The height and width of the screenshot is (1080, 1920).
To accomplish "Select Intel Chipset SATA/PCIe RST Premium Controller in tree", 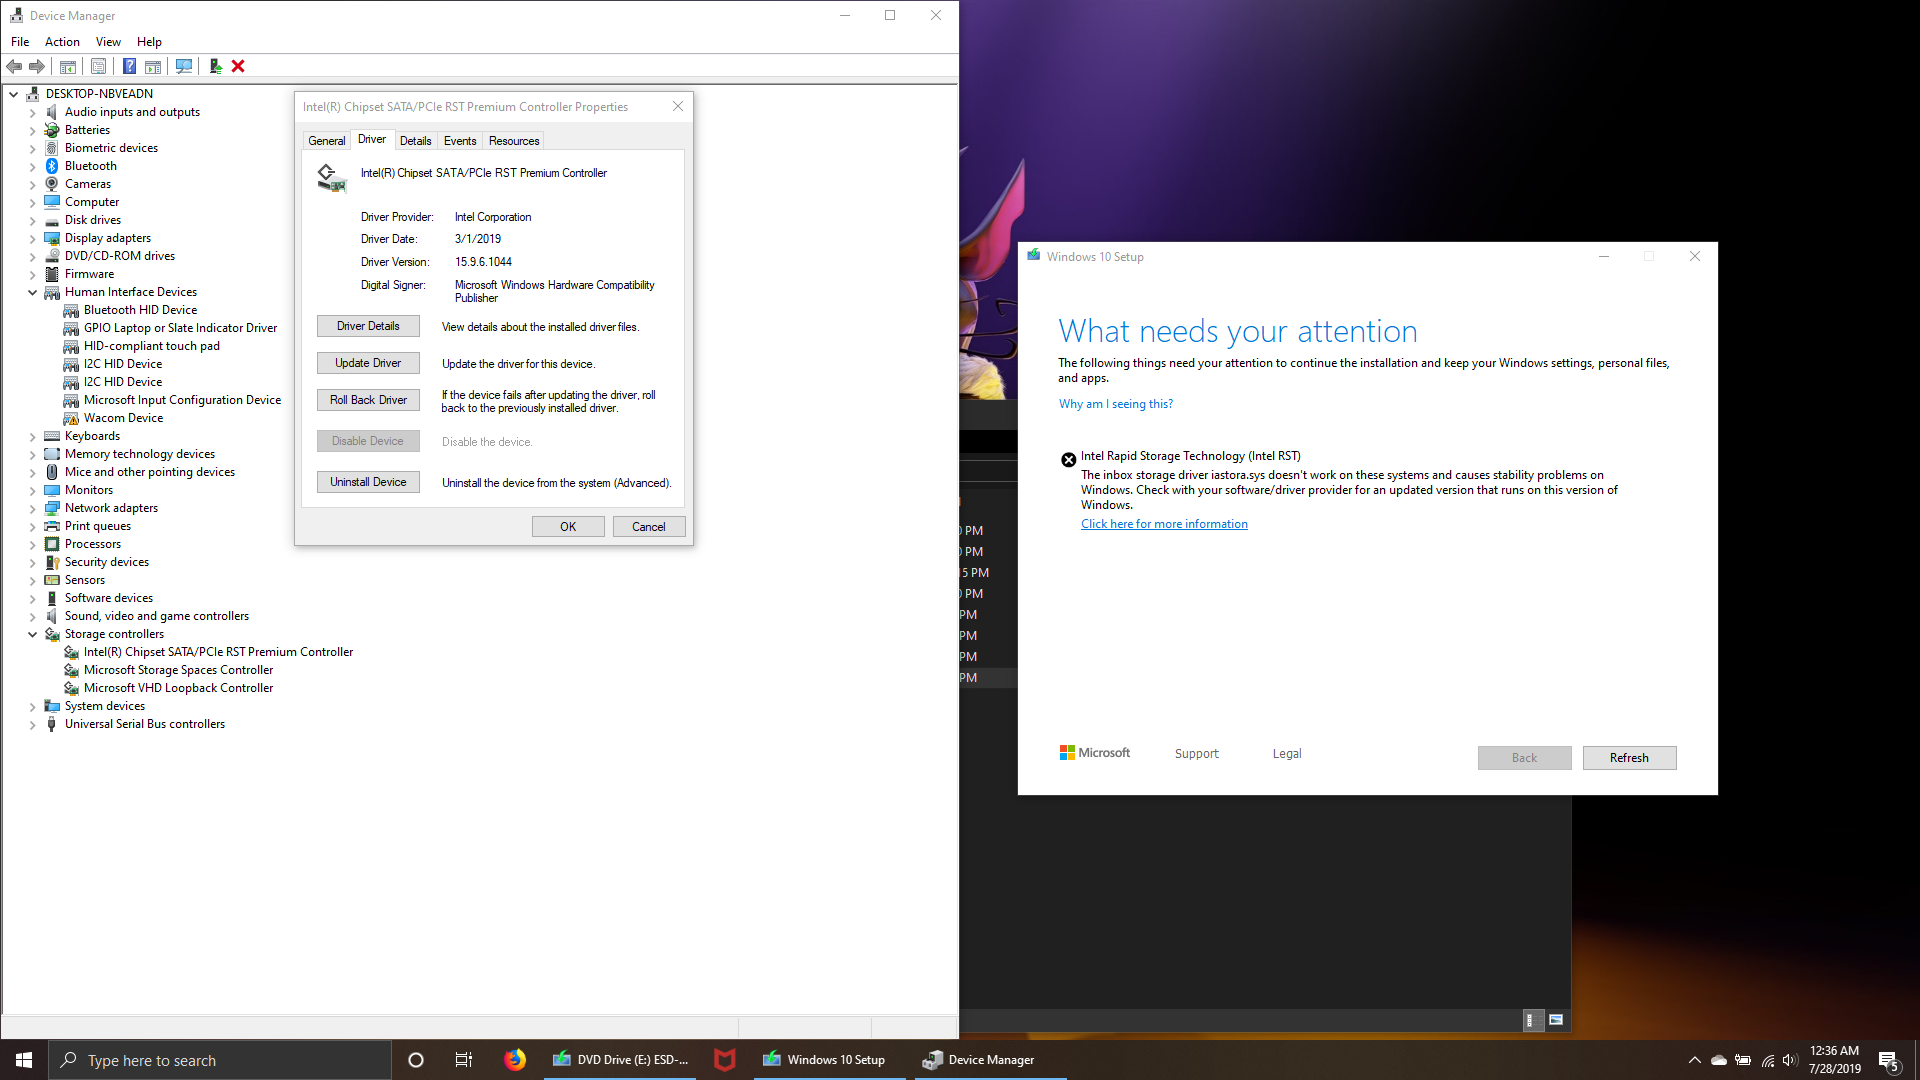I will (x=218, y=652).
